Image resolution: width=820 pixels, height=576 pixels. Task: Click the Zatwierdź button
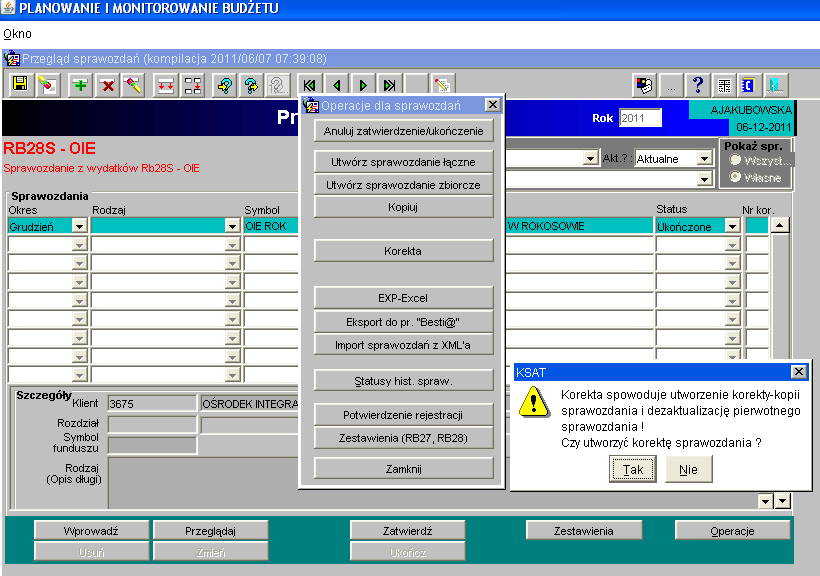(x=407, y=531)
